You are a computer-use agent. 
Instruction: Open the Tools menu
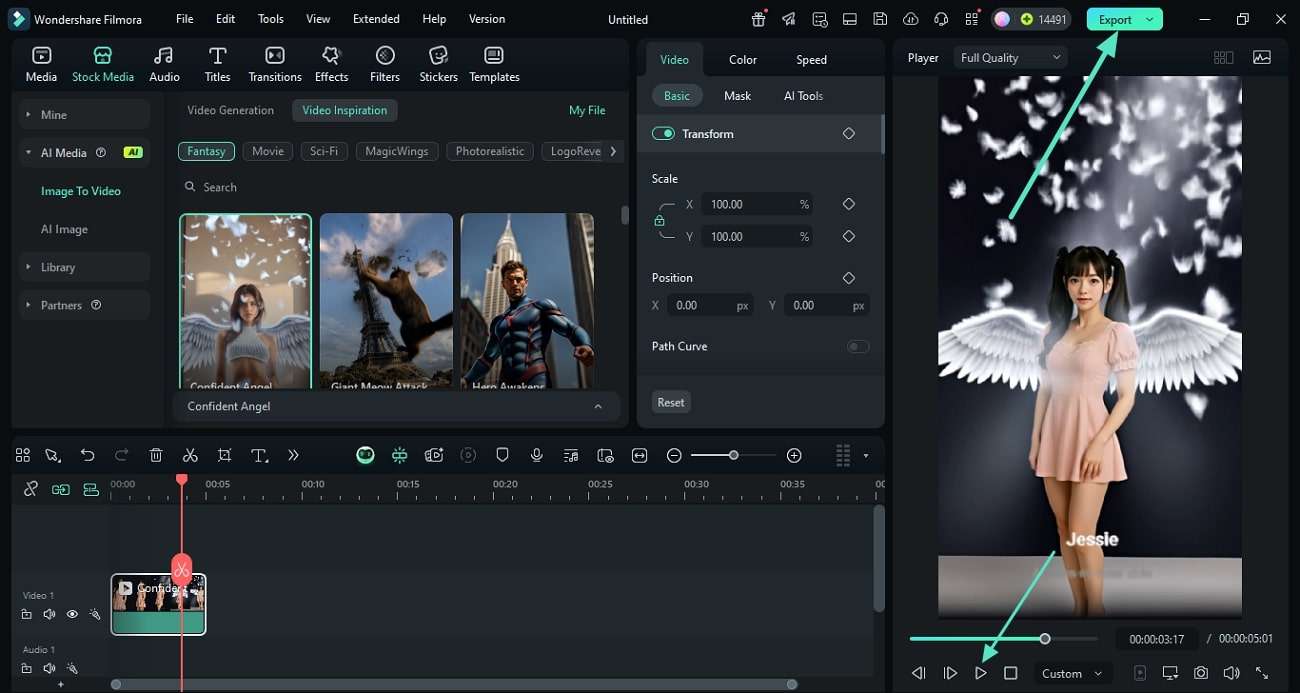tap(271, 19)
